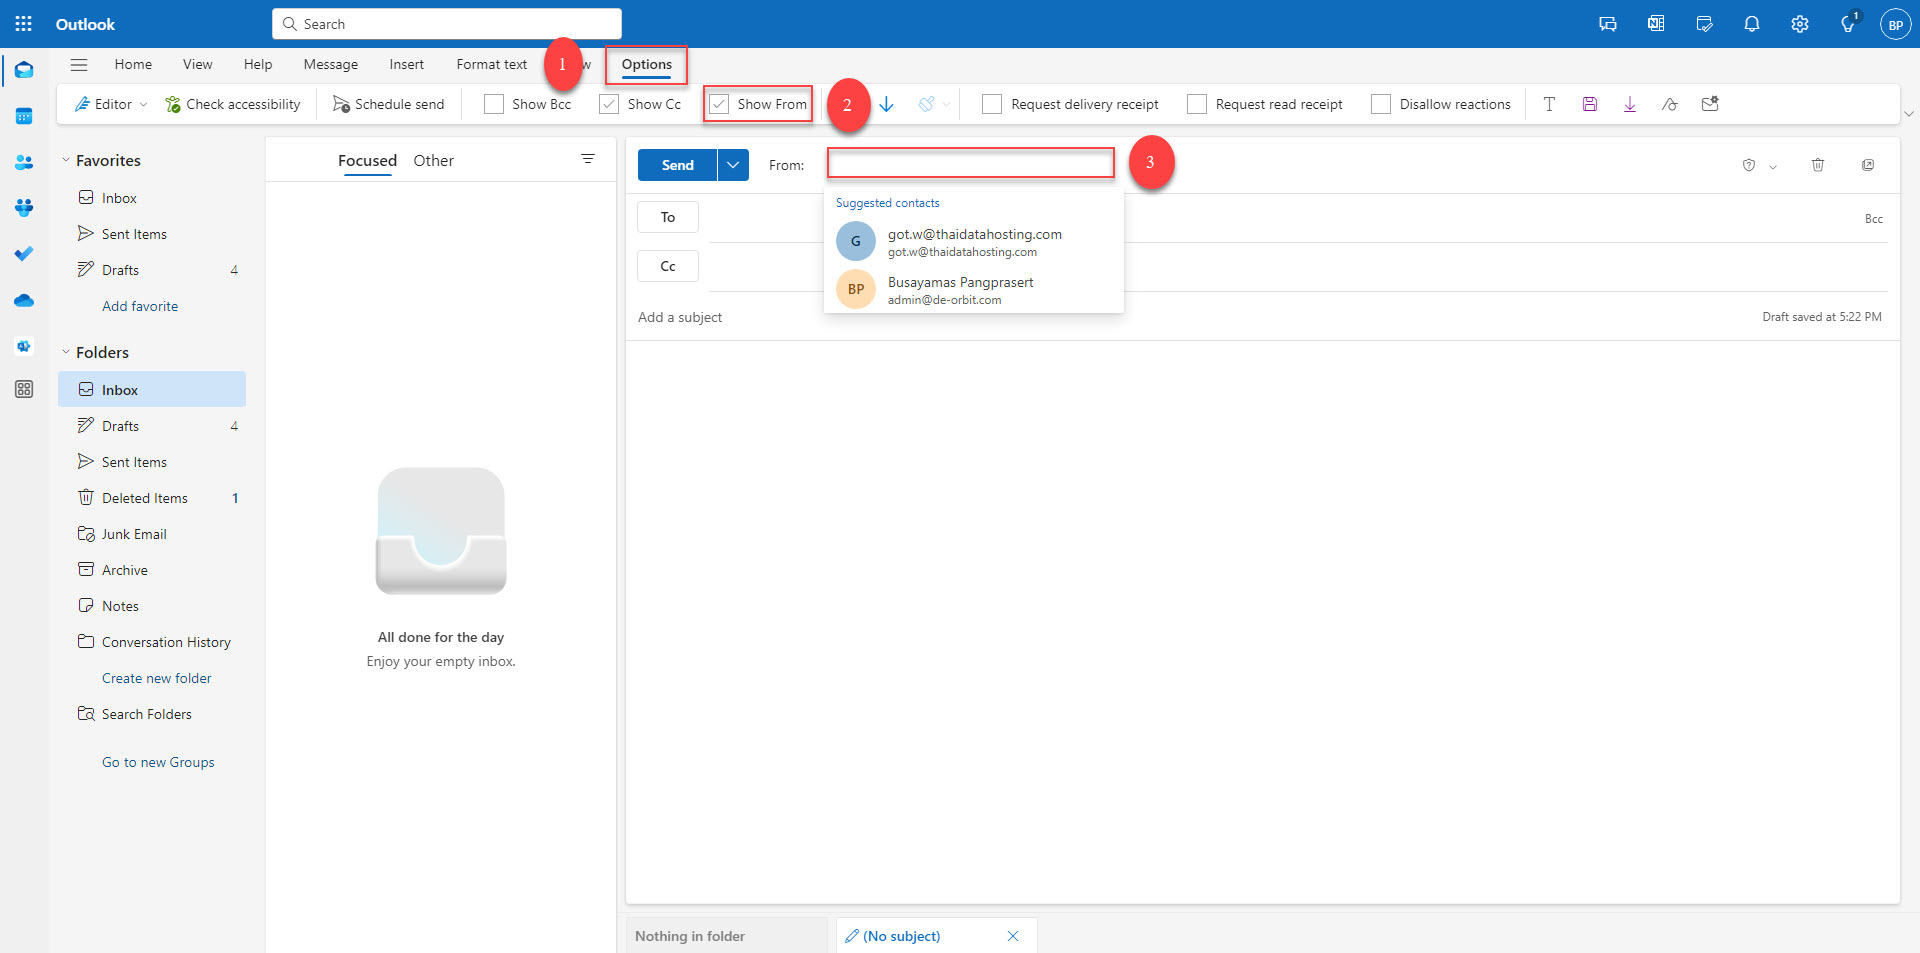Disable the Show From checkbox
This screenshot has height=953, width=1920.
coord(719,103)
